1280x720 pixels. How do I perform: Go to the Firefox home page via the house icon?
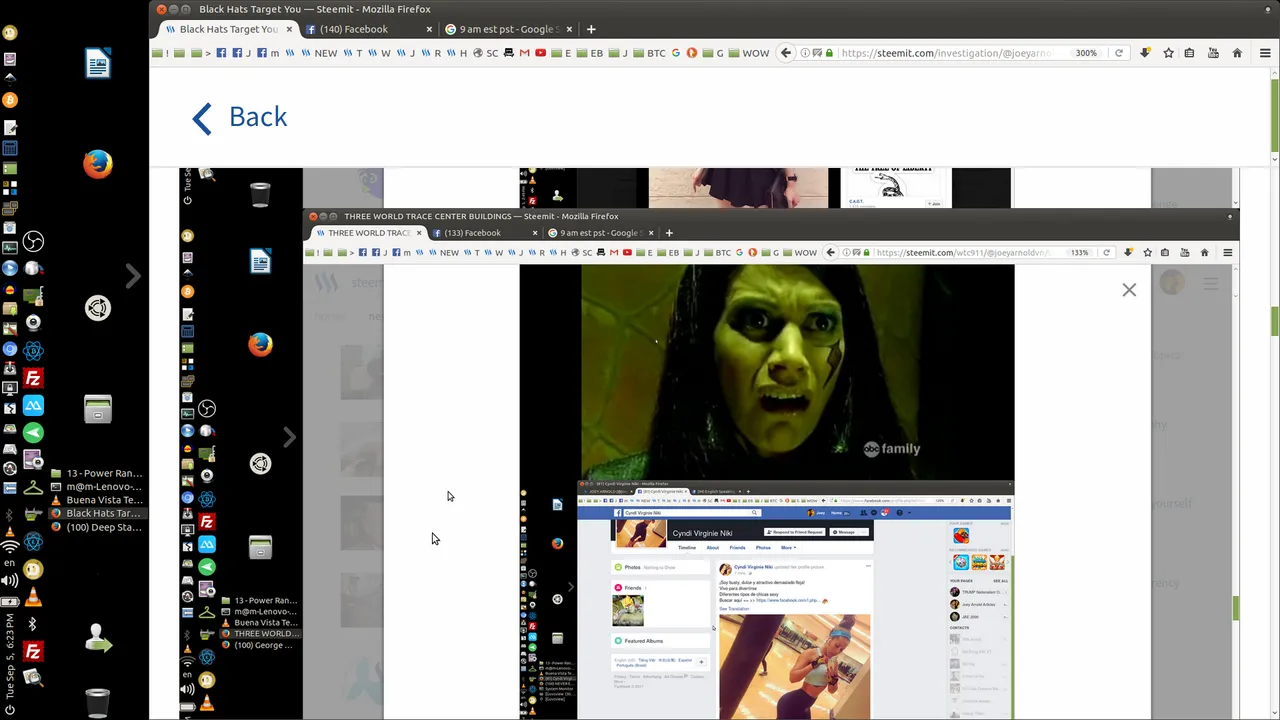click(x=1237, y=53)
